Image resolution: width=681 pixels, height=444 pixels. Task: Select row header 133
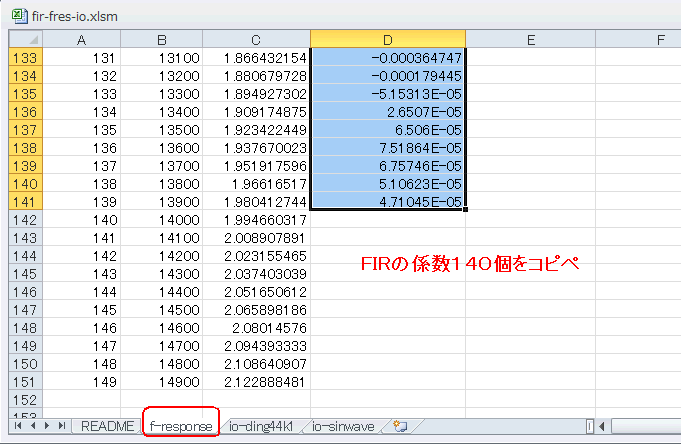(x=26, y=57)
